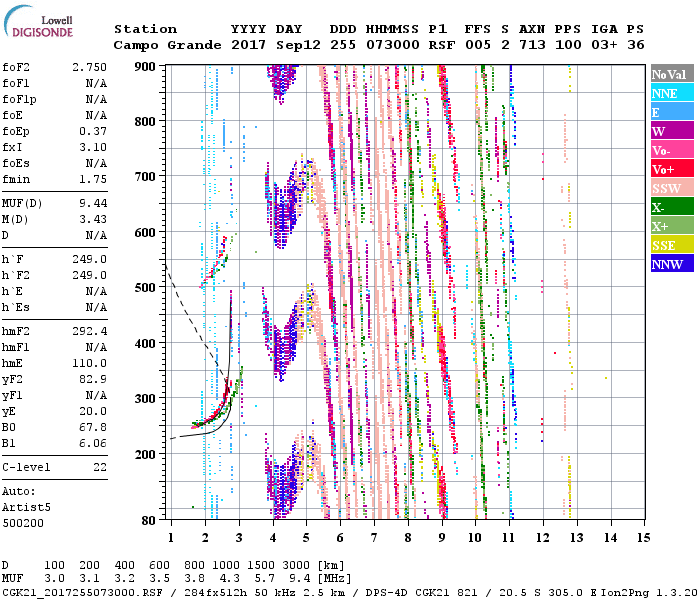The image size is (700, 600).
Task: Click the 900 mark on height axis
Action: (146, 67)
